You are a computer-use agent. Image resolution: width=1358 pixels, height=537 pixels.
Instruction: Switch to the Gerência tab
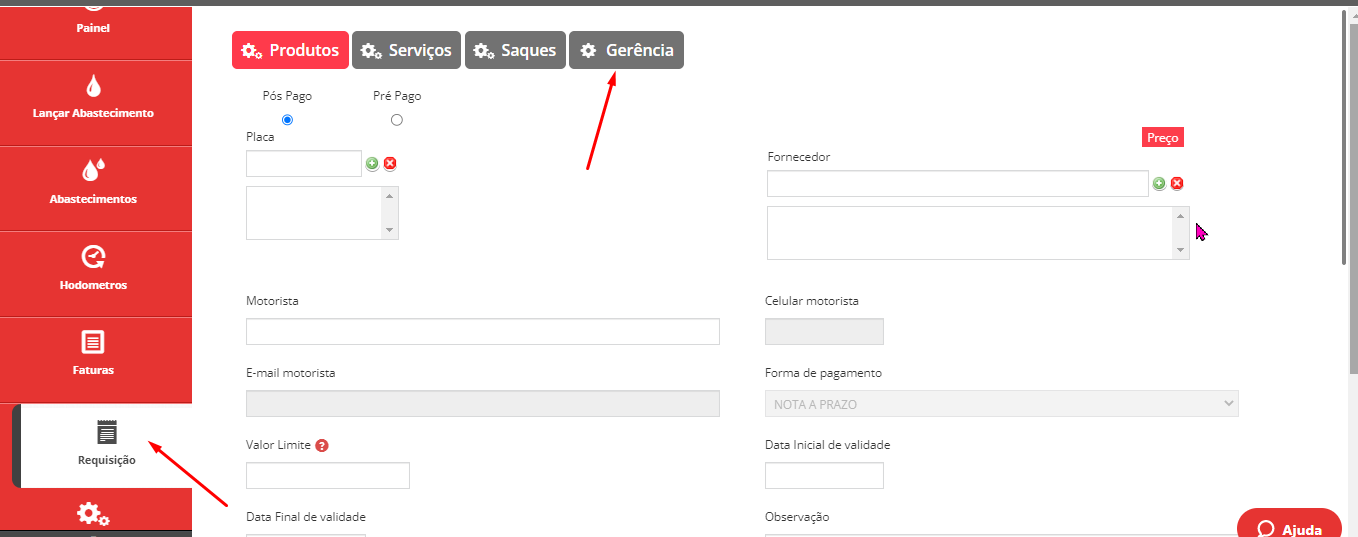point(626,50)
